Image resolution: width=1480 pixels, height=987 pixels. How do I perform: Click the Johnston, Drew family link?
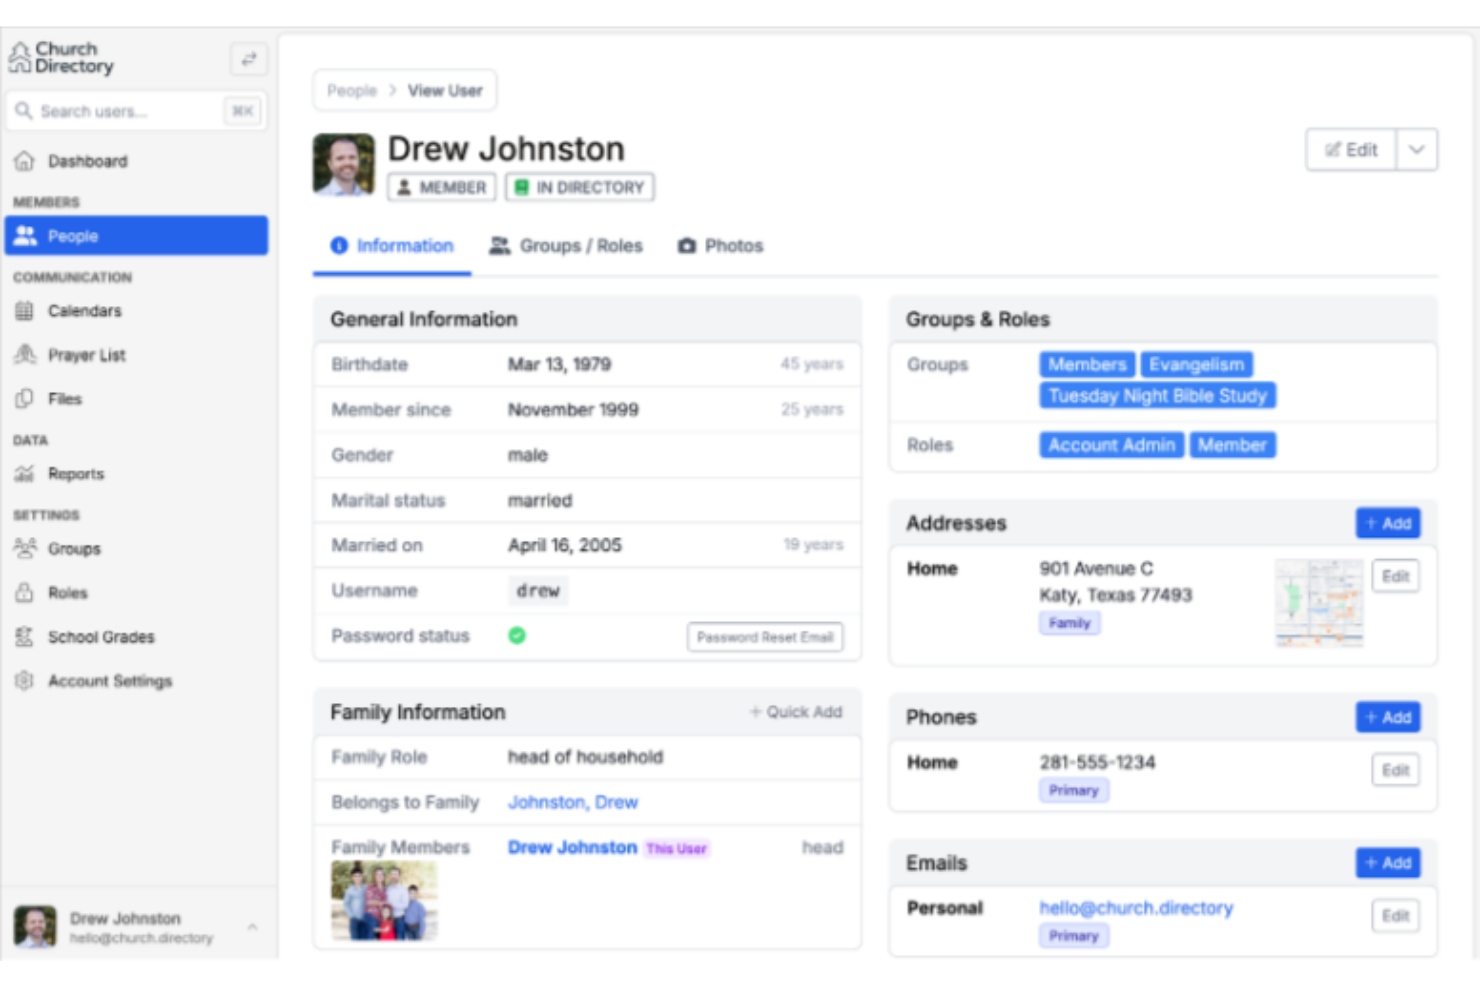(x=572, y=802)
